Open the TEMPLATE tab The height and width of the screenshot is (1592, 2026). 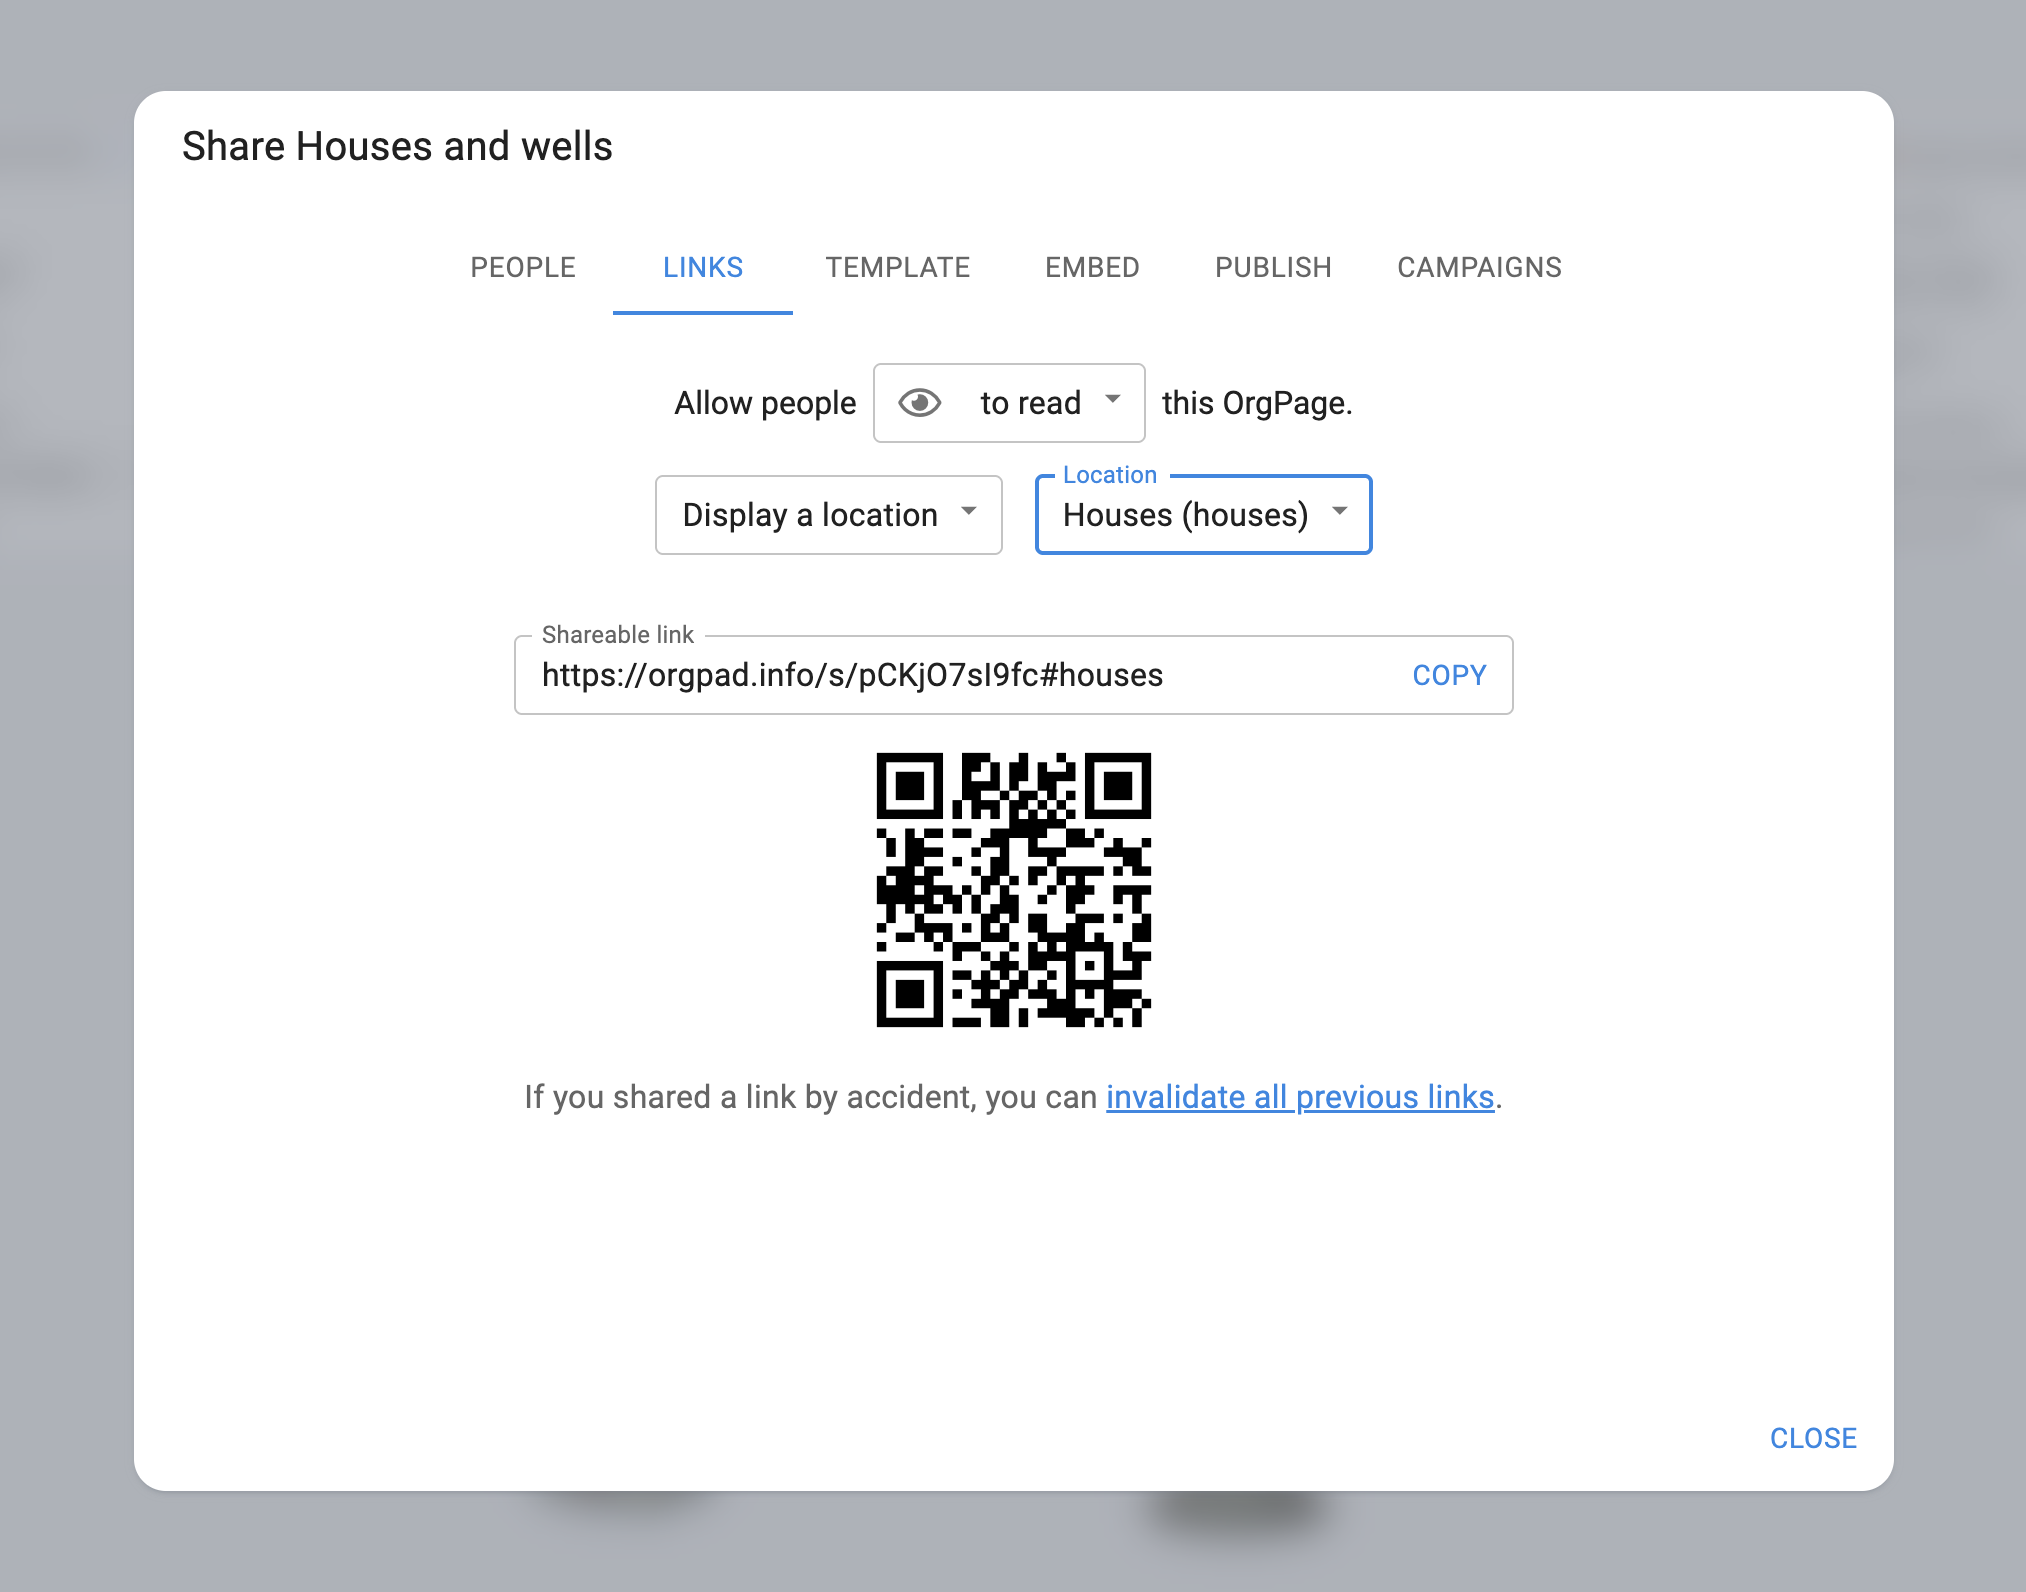(897, 267)
